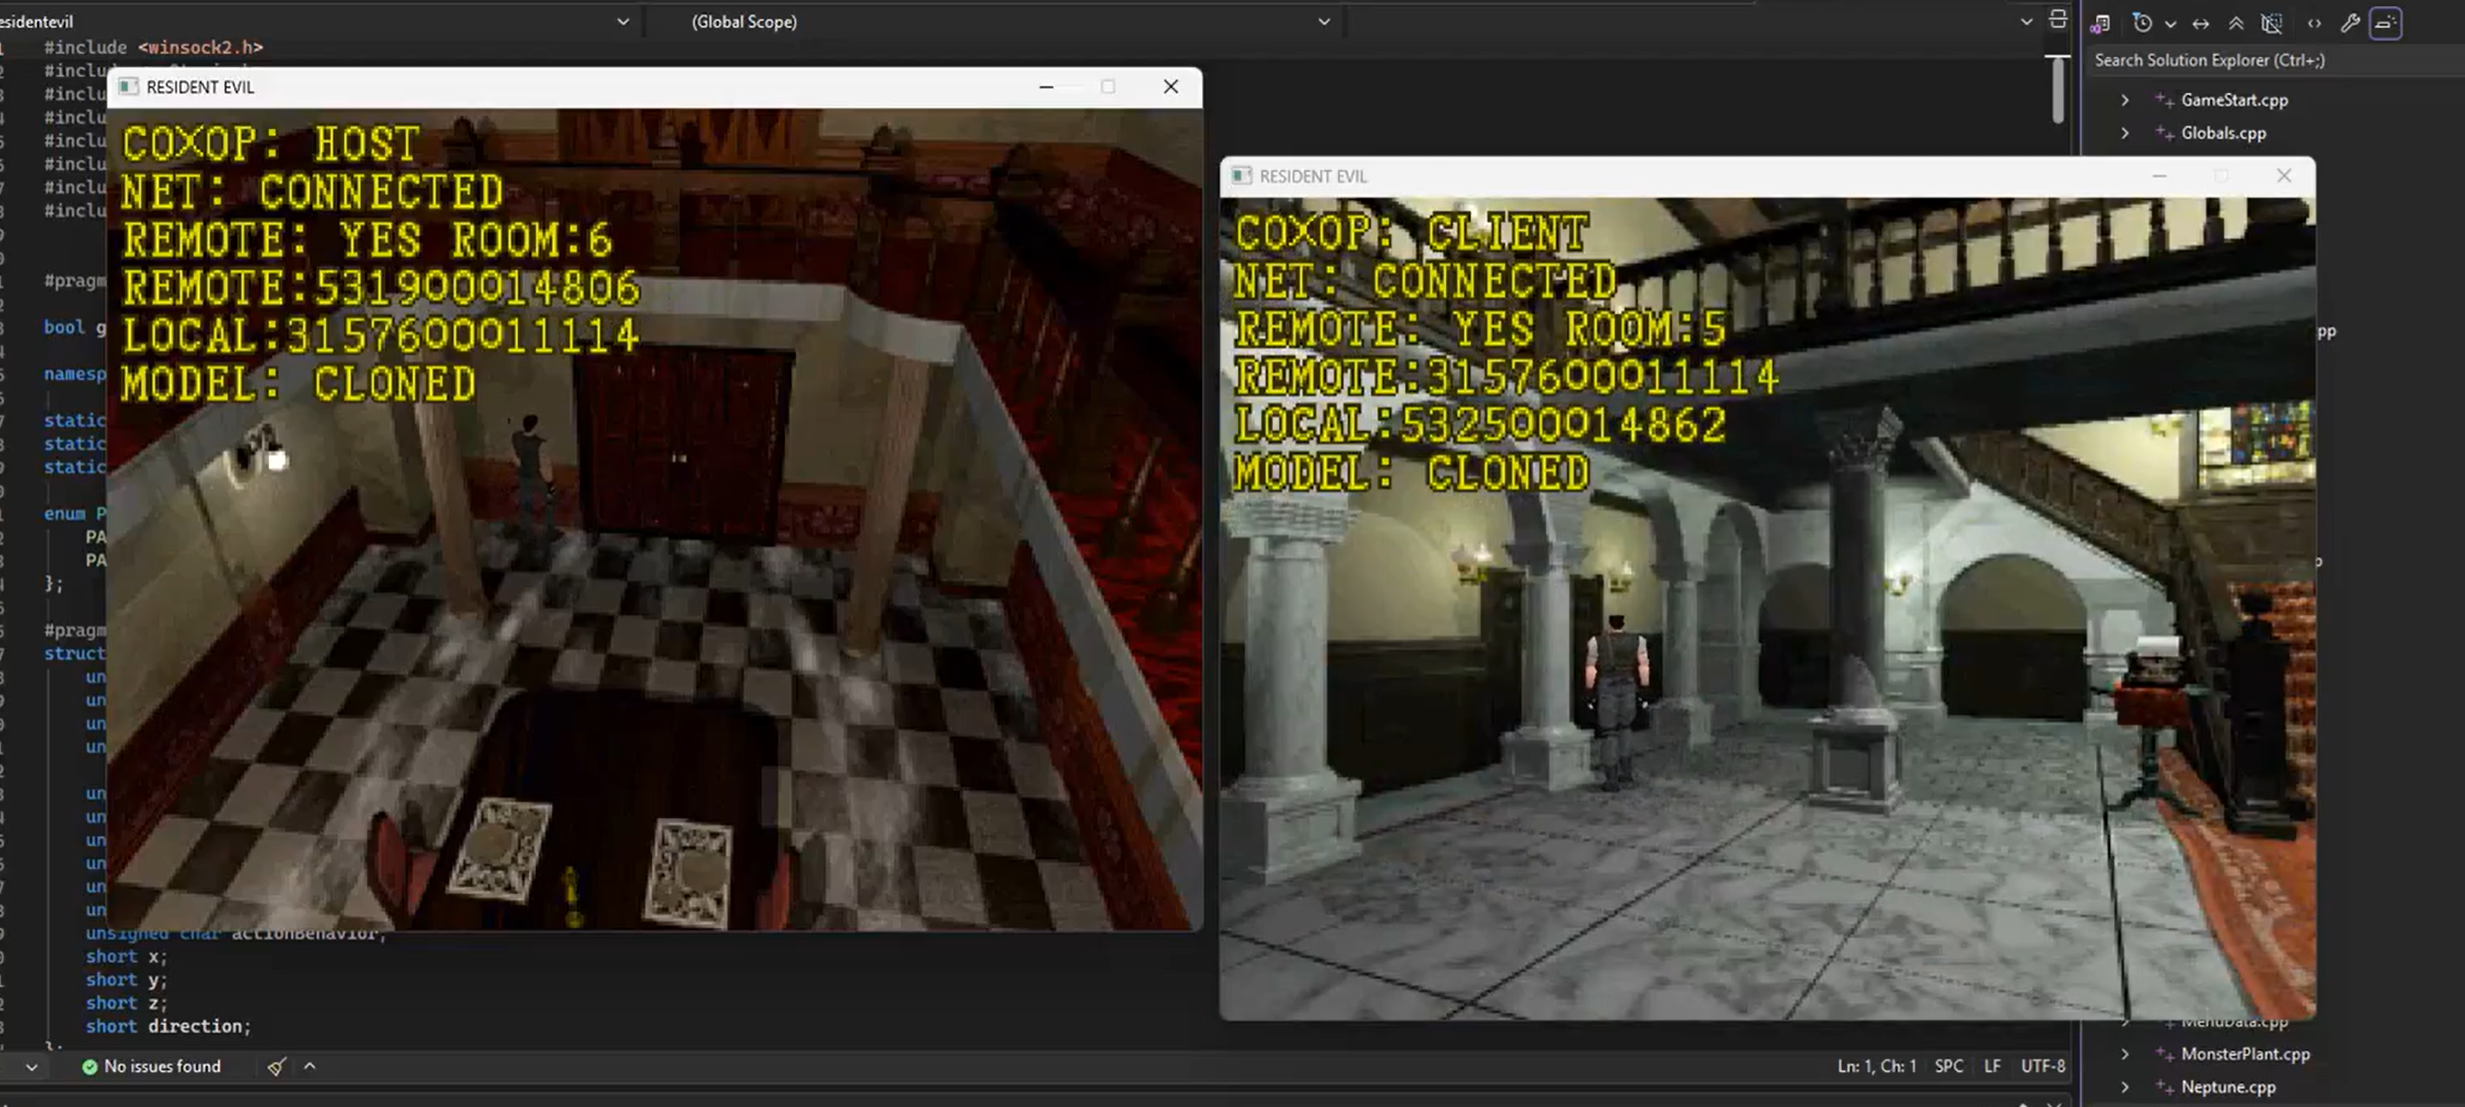Image resolution: width=2465 pixels, height=1107 pixels.
Task: Maximize the host RESIDENT EVIL window
Action: click(1108, 87)
